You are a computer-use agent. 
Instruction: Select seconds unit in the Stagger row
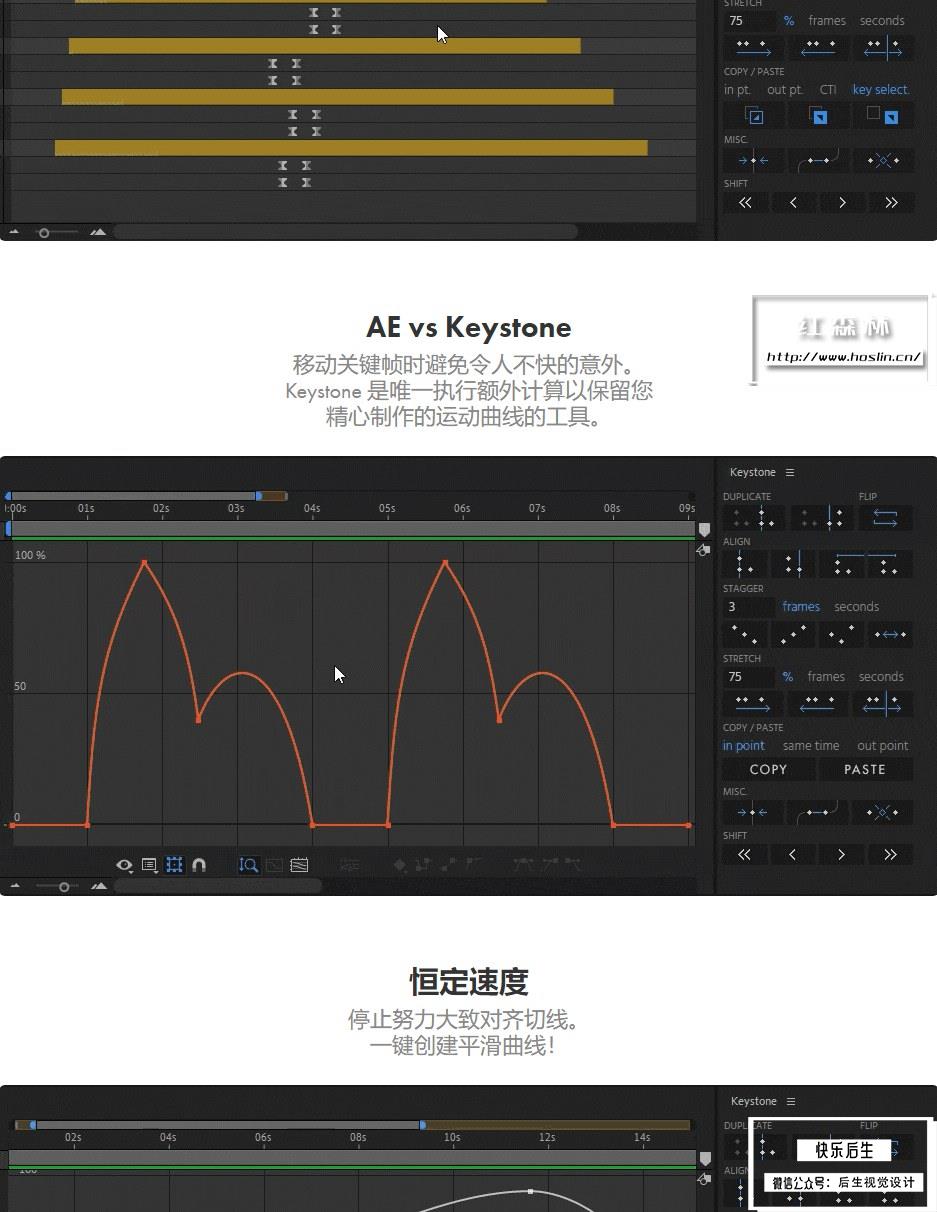click(856, 607)
